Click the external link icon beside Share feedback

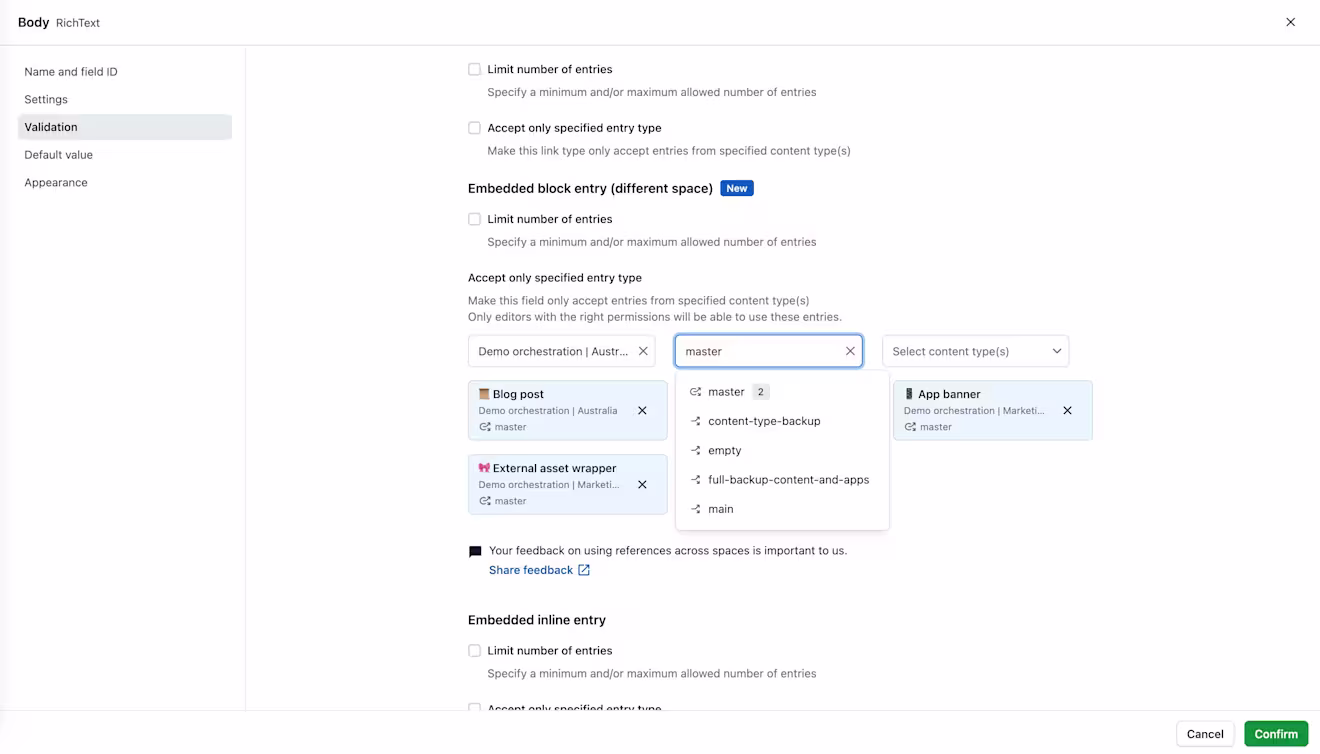click(584, 570)
